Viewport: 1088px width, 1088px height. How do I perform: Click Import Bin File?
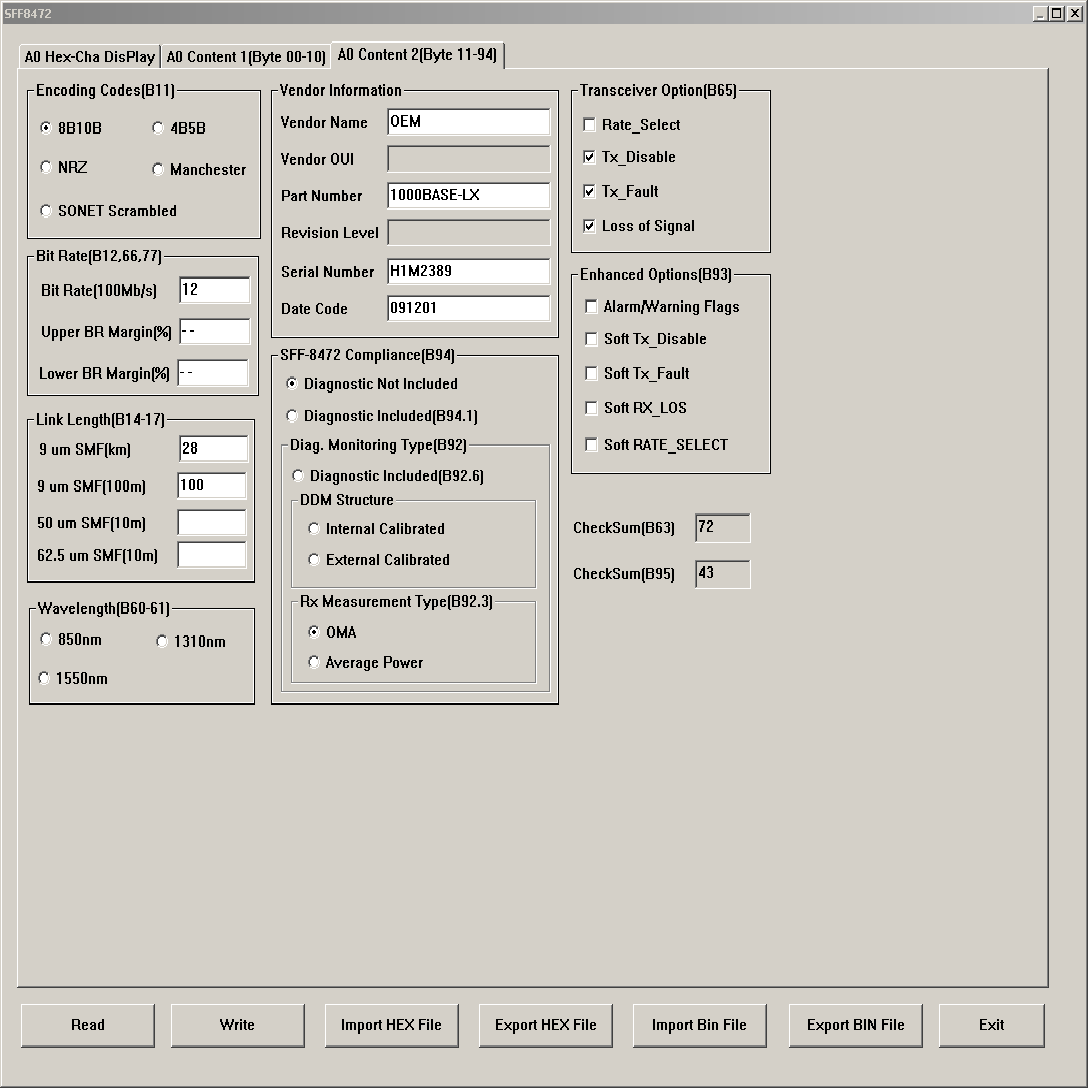pos(699,1025)
